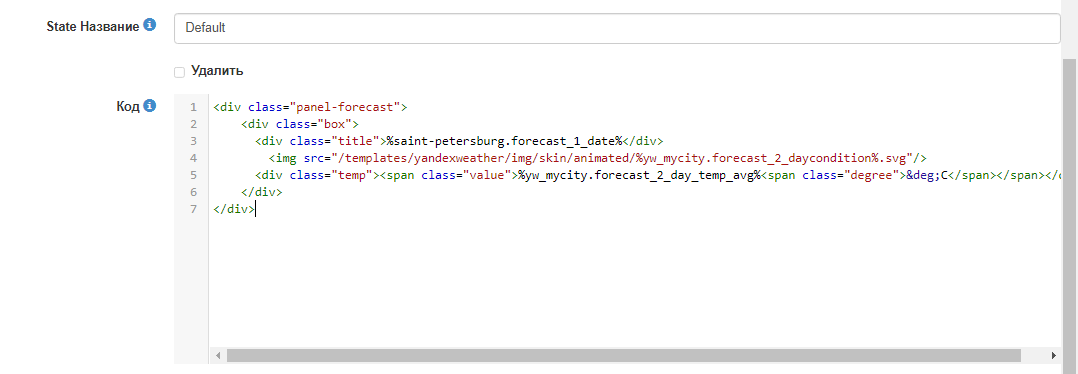
Task: Tick the Удалить checkbox
Action: pyautogui.click(x=179, y=72)
